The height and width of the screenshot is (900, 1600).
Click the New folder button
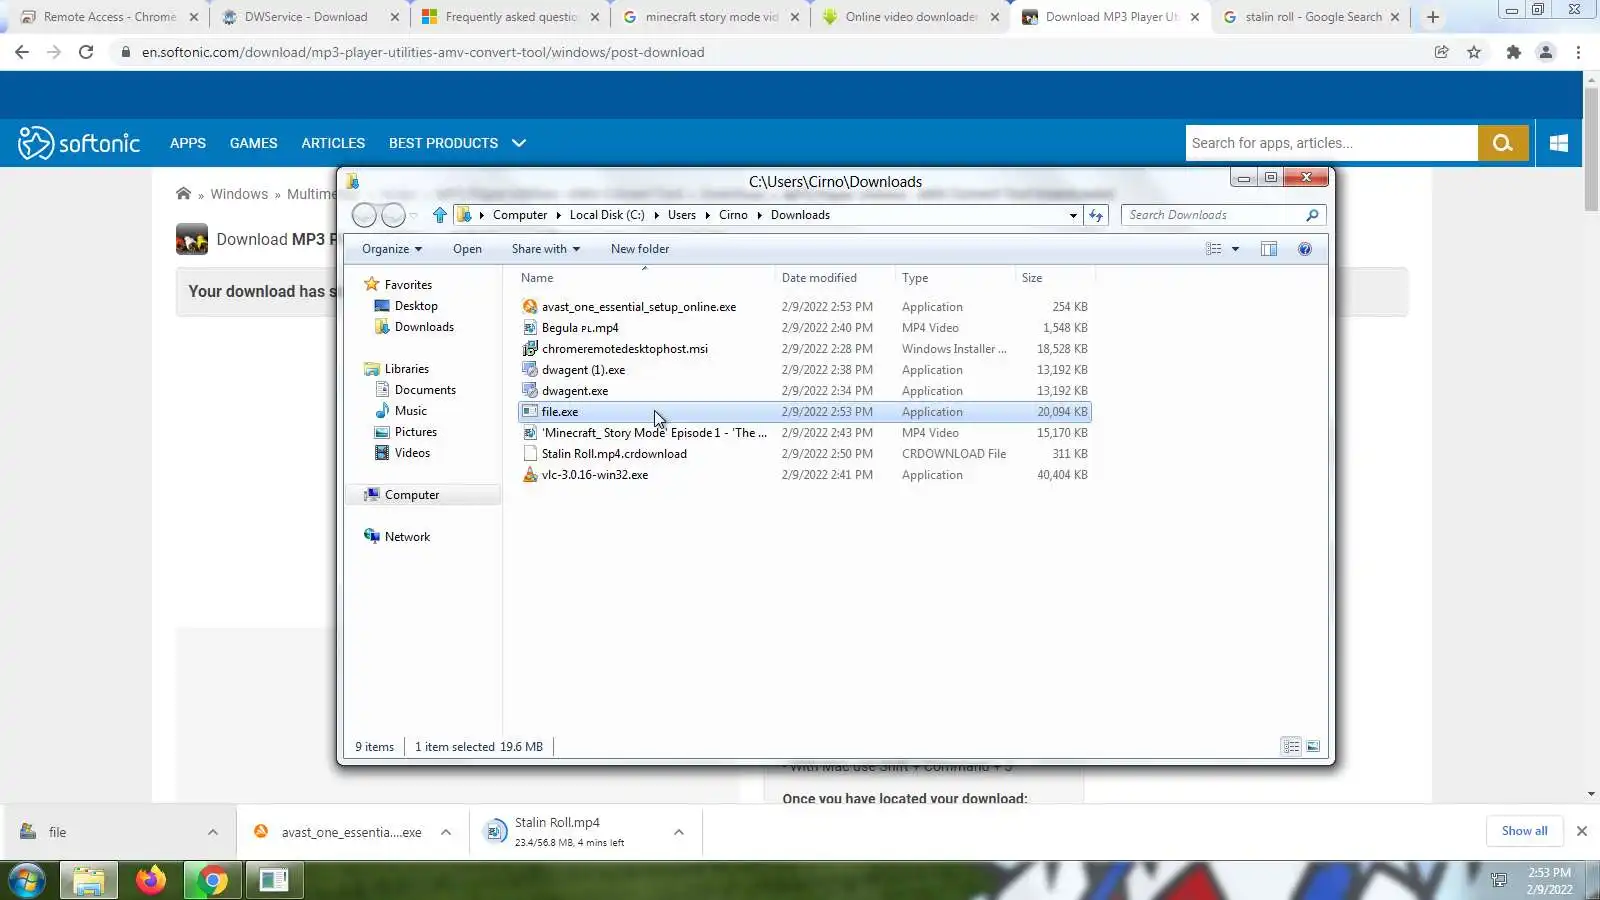pyautogui.click(x=640, y=249)
